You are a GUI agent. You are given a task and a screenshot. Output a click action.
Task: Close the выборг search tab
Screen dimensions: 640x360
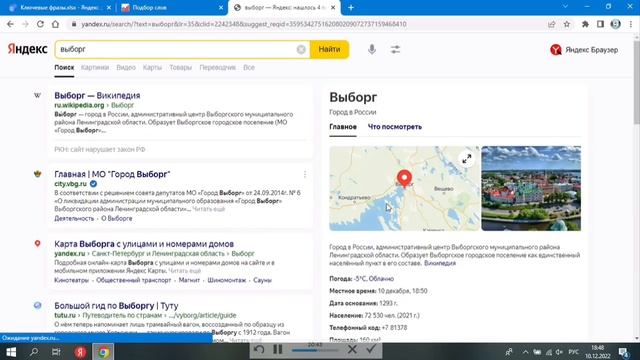pos(333,7)
